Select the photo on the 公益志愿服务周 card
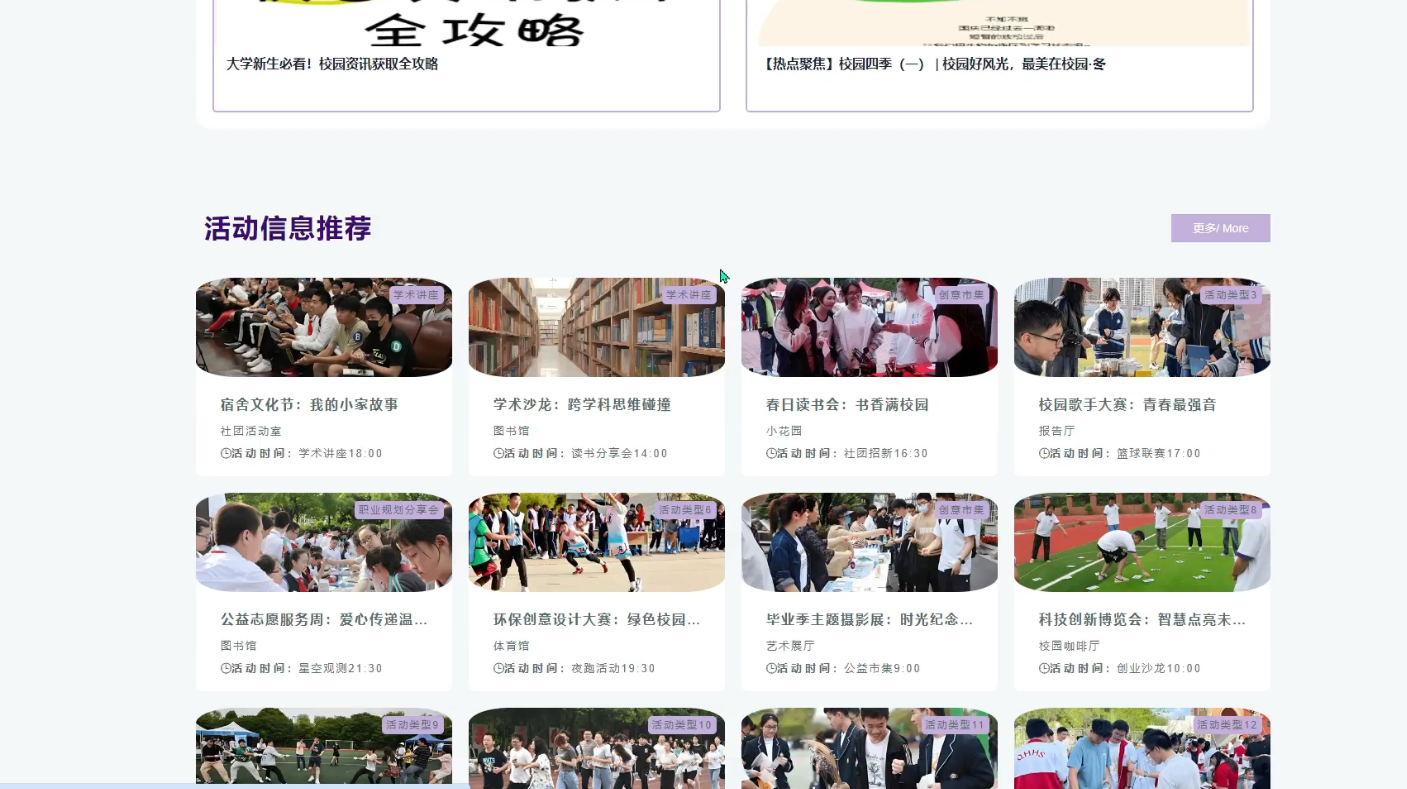The width and height of the screenshot is (1407, 789). [x=324, y=542]
